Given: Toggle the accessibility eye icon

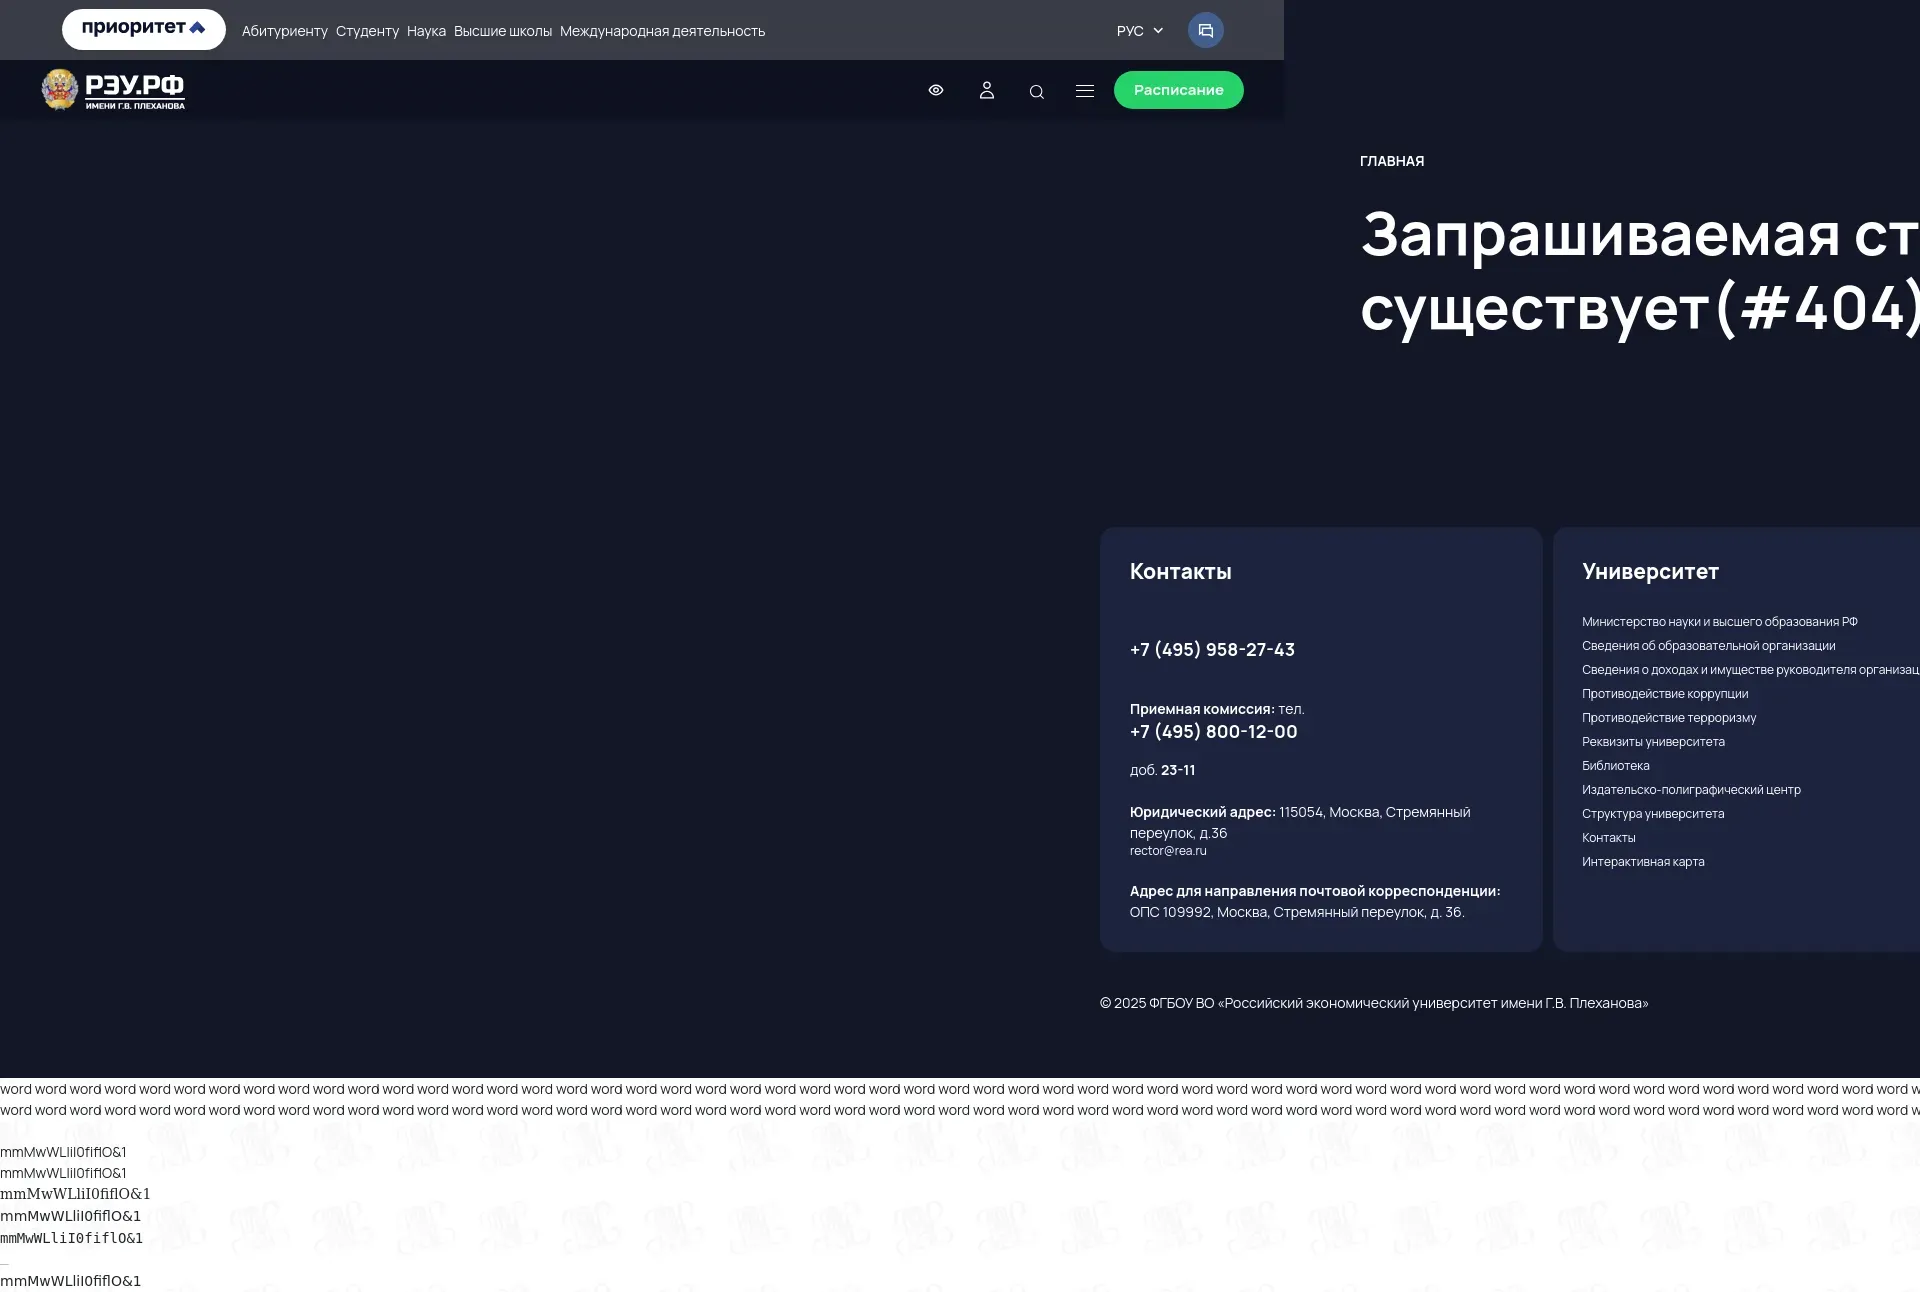Looking at the screenshot, I should coord(936,90).
